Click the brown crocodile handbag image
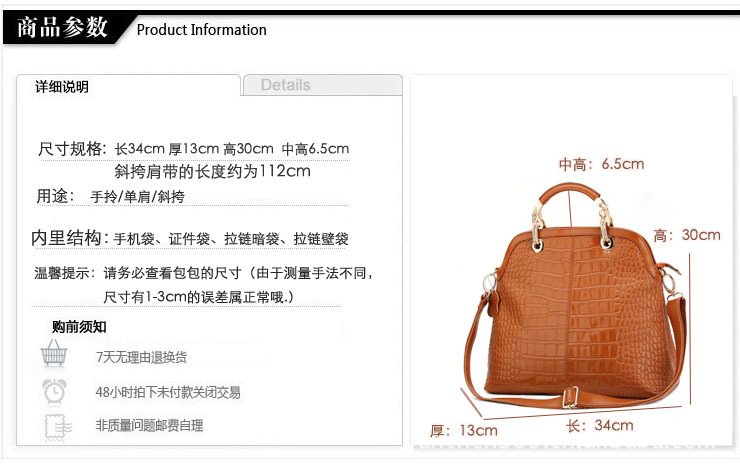The height and width of the screenshot is (471, 740). pos(574,297)
